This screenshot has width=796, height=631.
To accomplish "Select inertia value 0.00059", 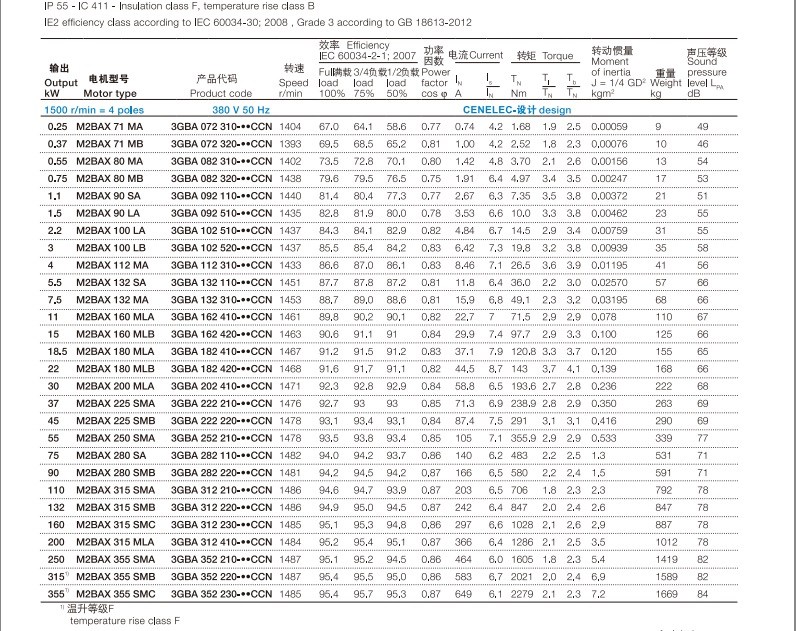I will (609, 127).
